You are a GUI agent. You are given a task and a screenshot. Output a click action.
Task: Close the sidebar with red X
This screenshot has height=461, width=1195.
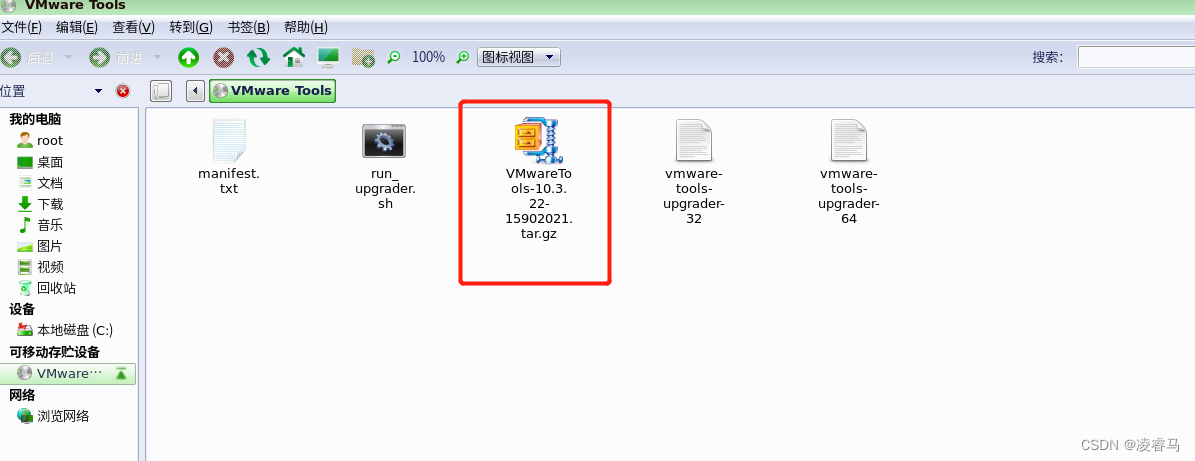tap(123, 91)
